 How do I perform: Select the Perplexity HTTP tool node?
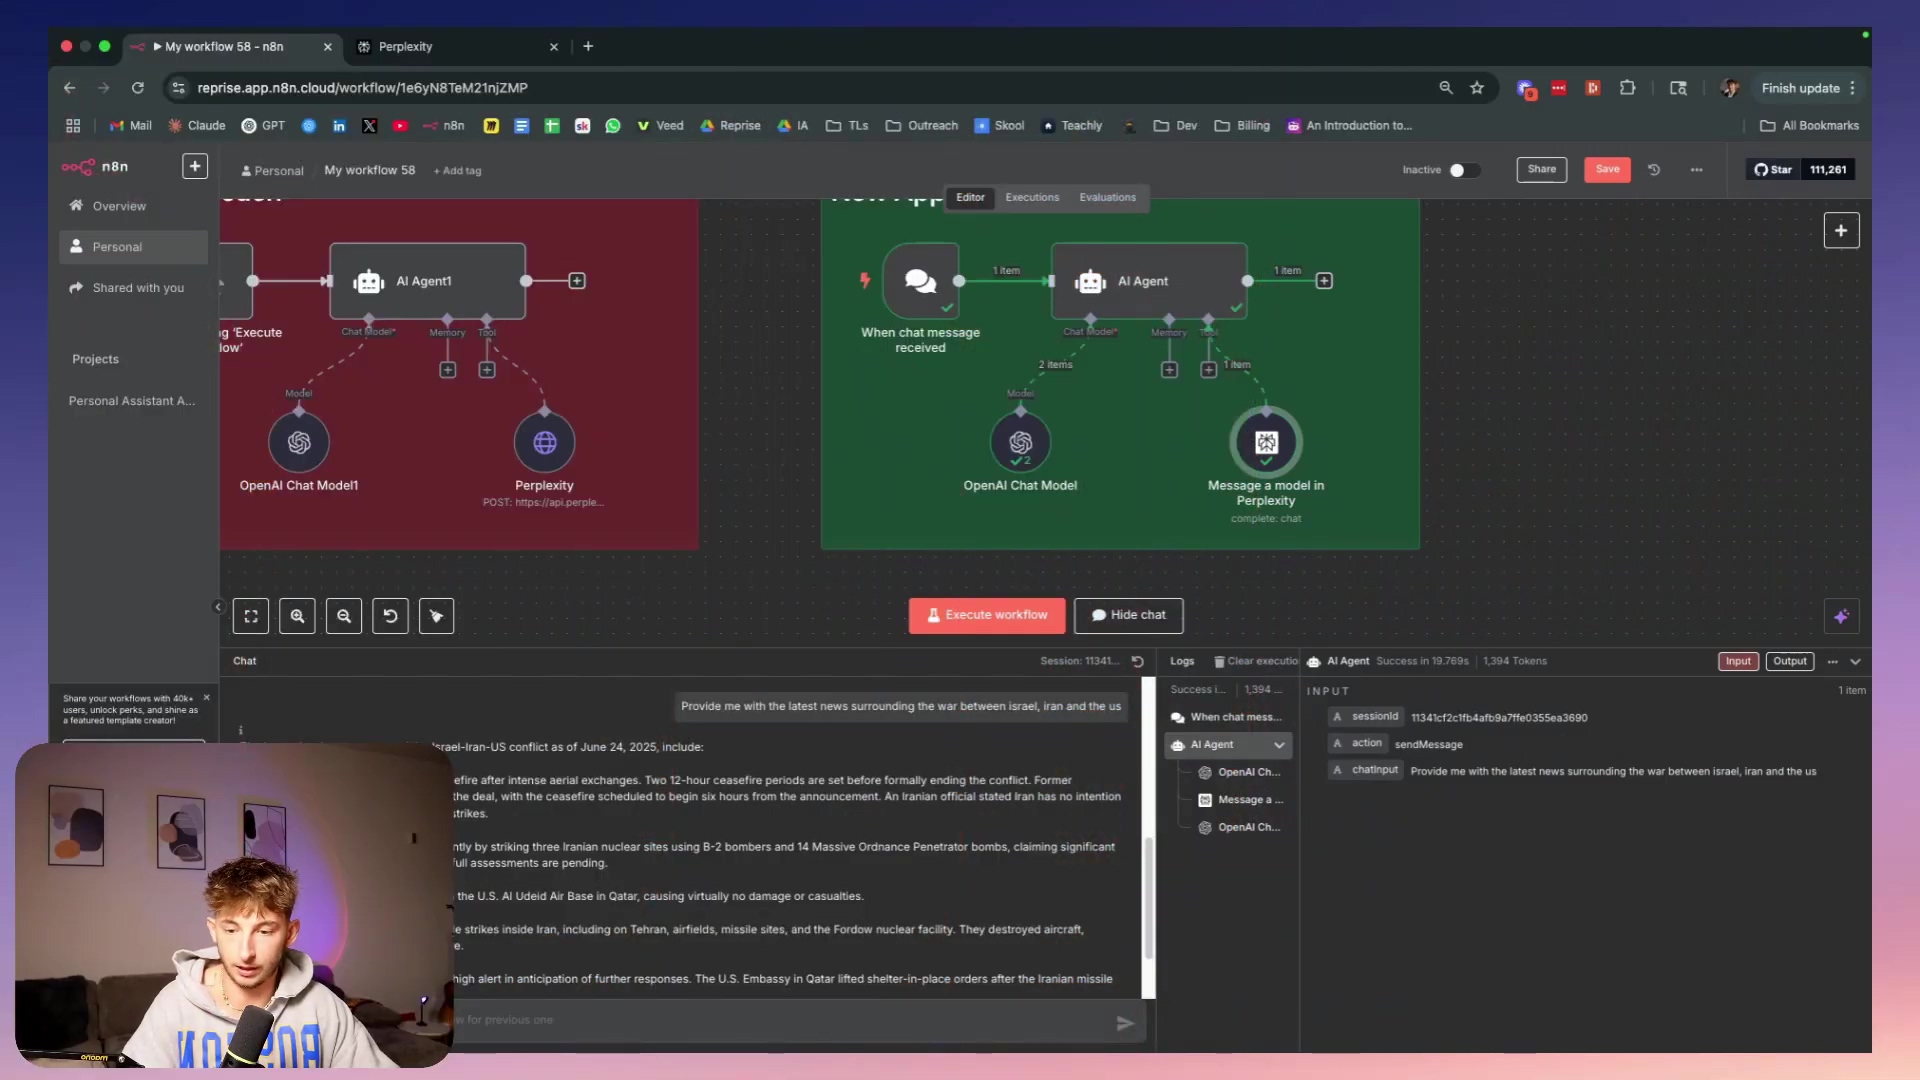(x=545, y=443)
